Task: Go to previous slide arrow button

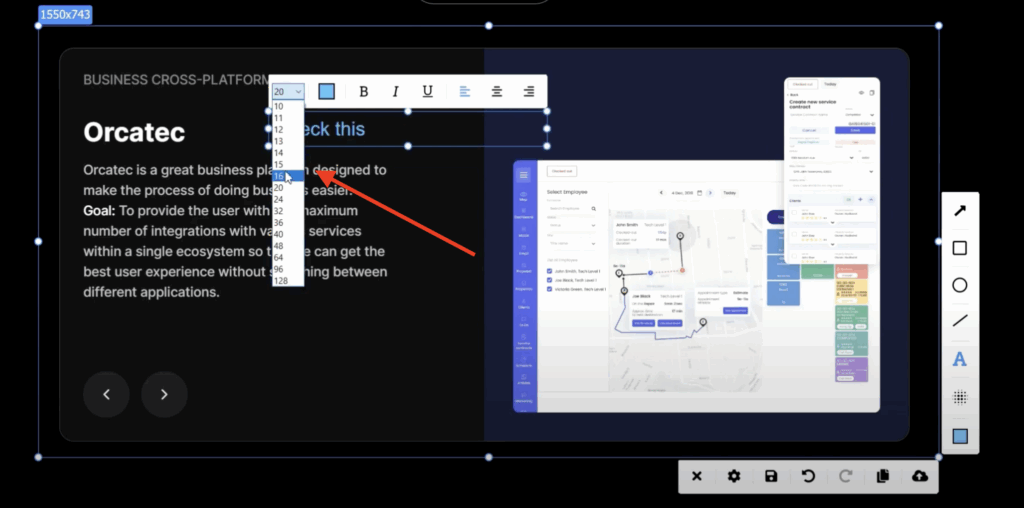Action: (106, 394)
